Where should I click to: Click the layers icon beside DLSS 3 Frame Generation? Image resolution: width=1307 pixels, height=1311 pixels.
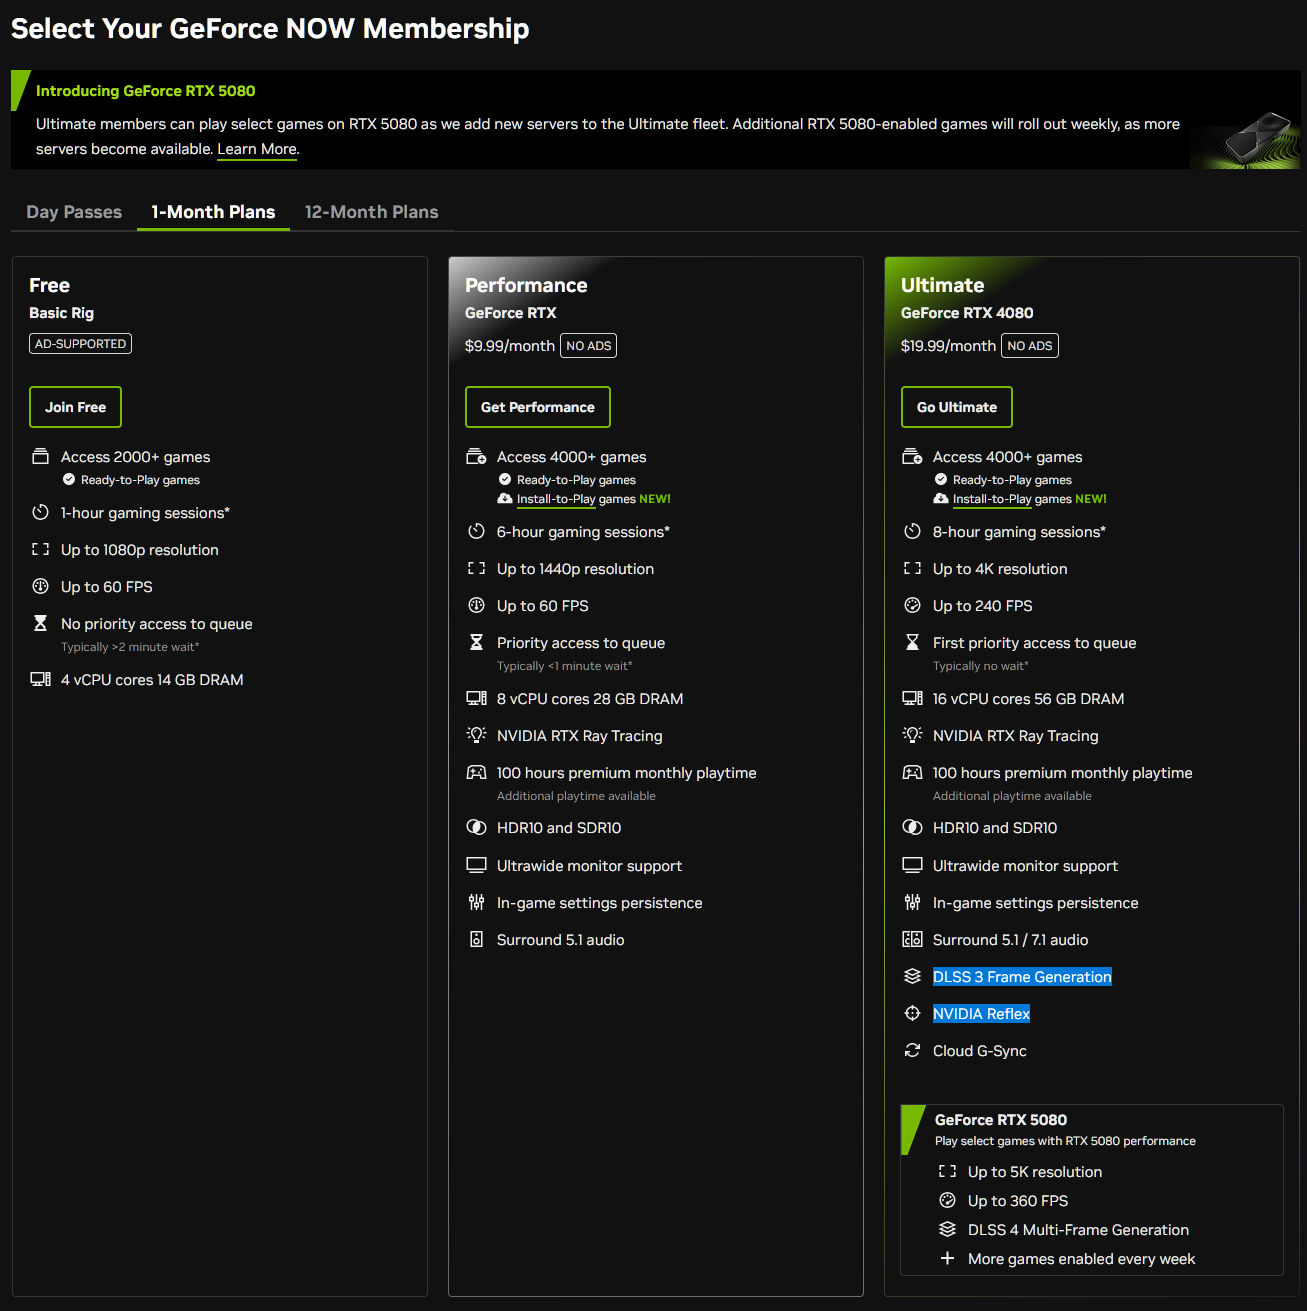[x=912, y=976]
